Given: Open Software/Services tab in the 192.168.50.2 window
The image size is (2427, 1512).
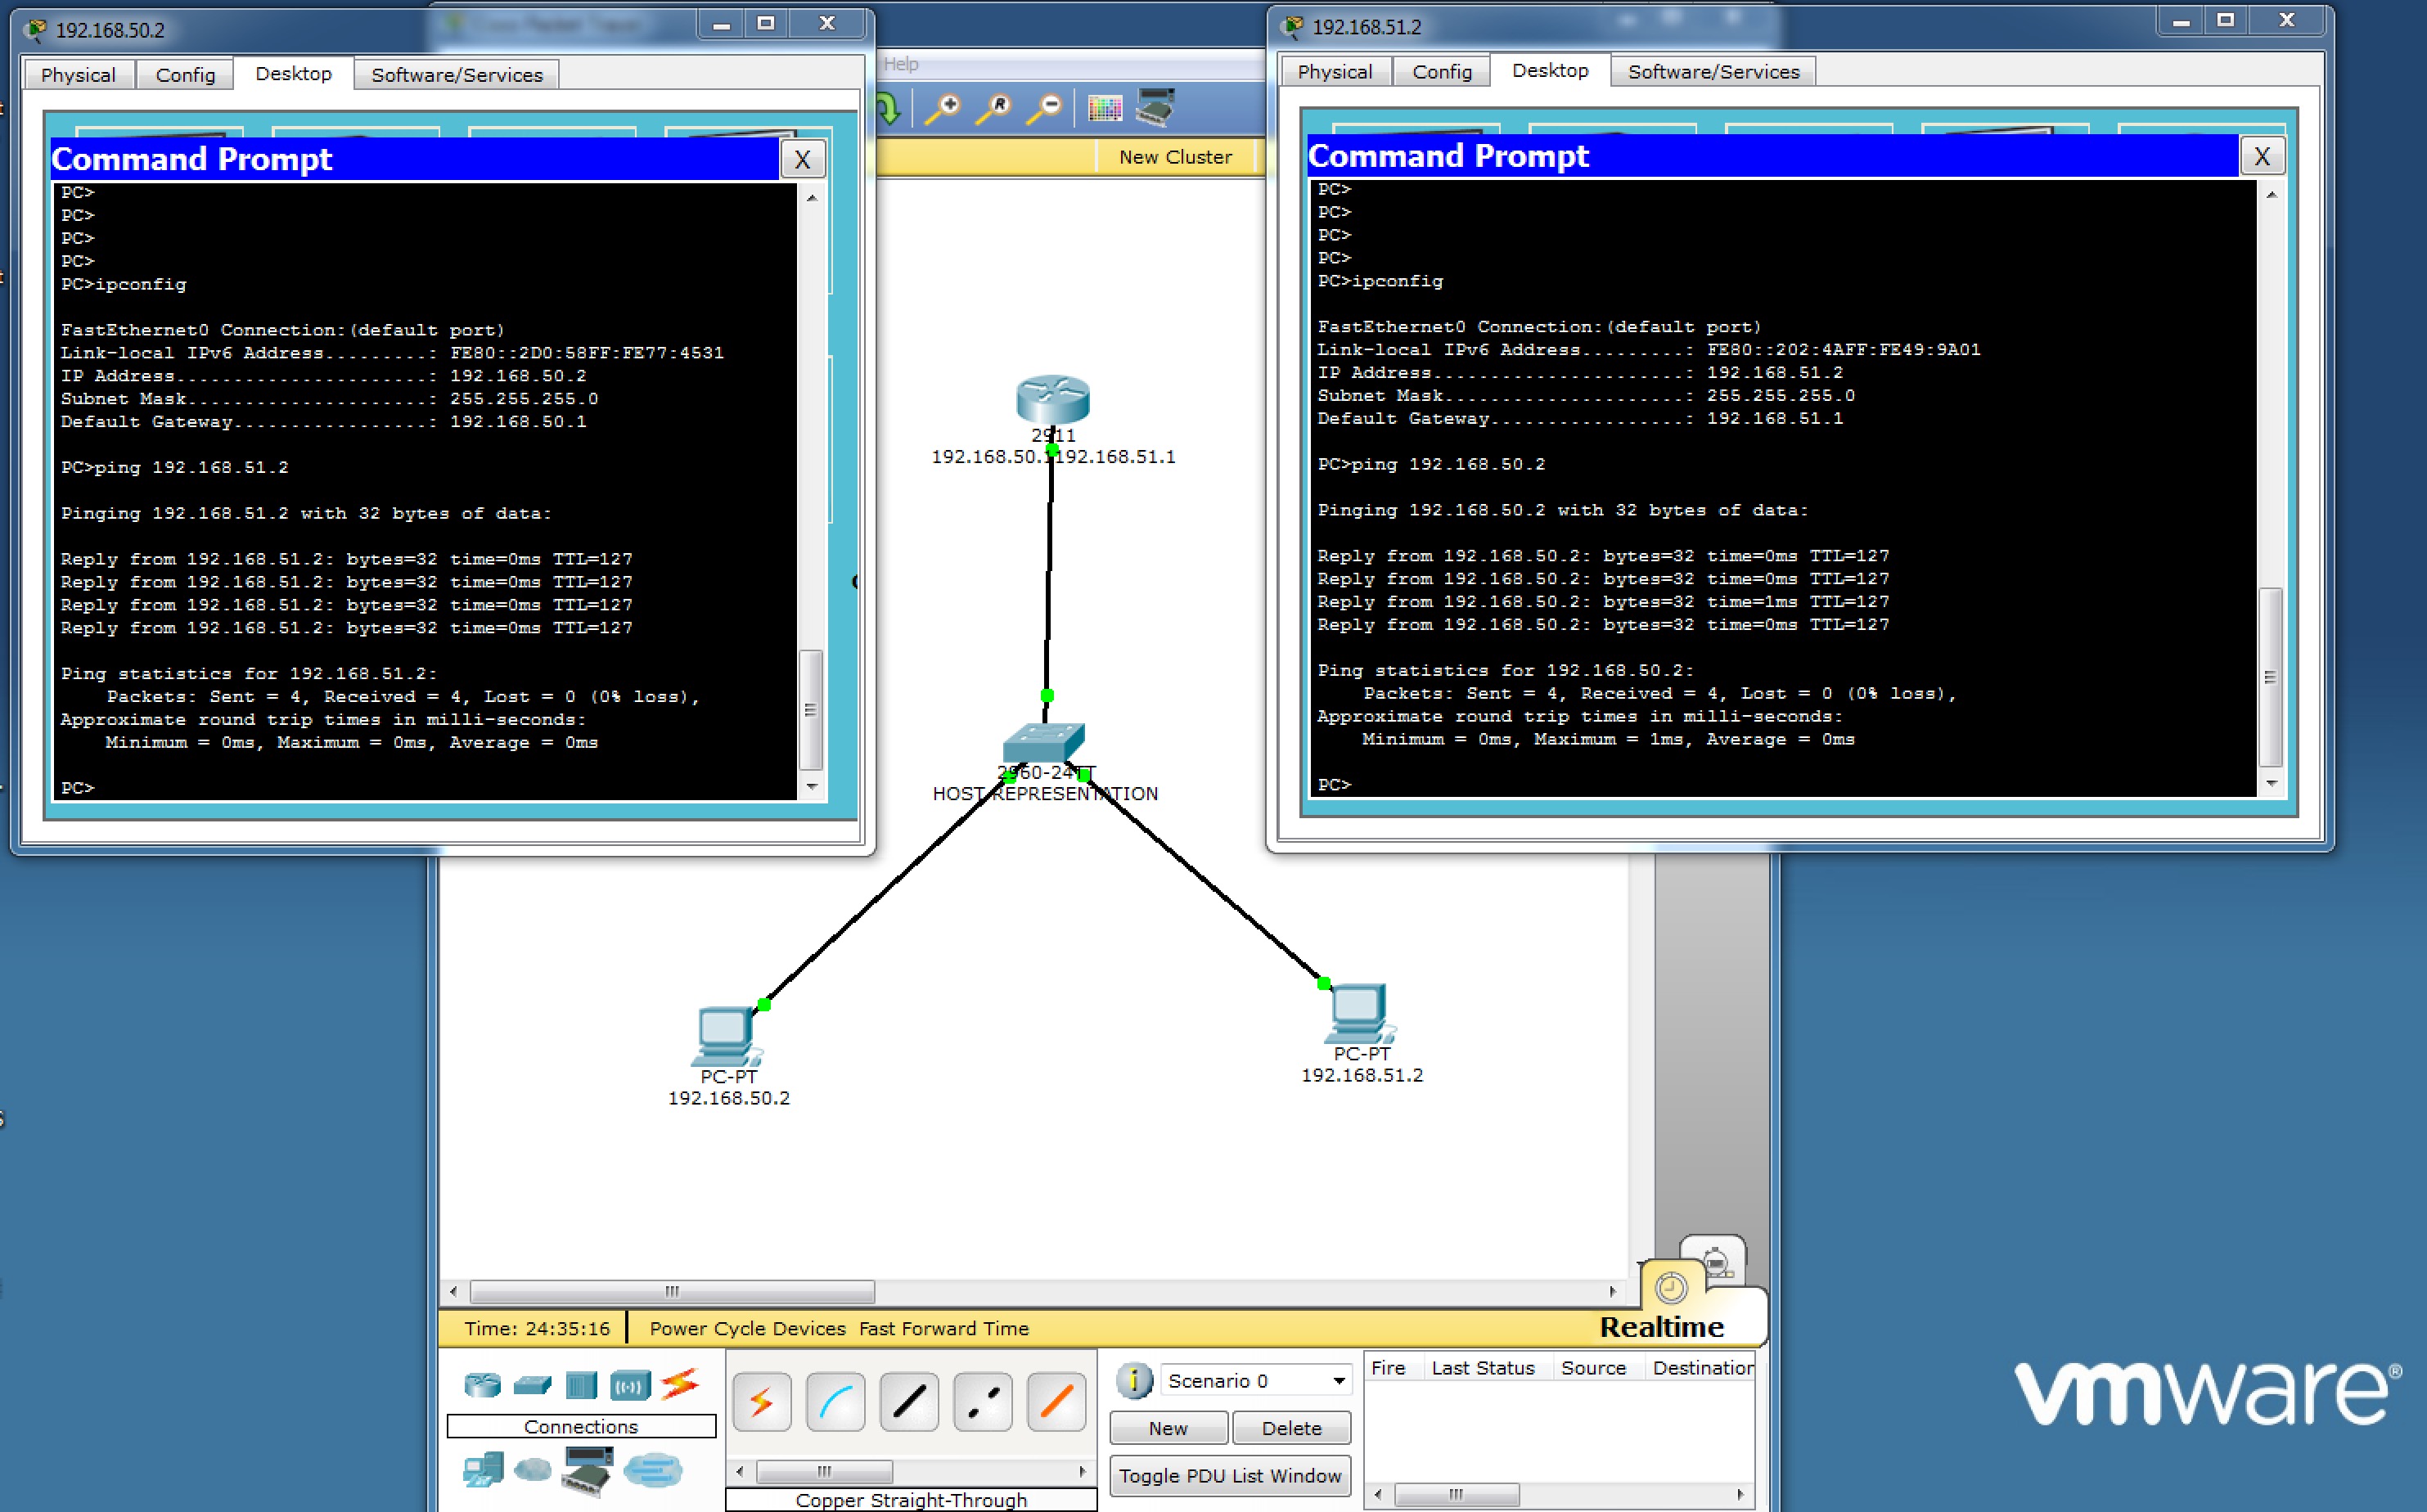Looking at the screenshot, I should [x=457, y=75].
